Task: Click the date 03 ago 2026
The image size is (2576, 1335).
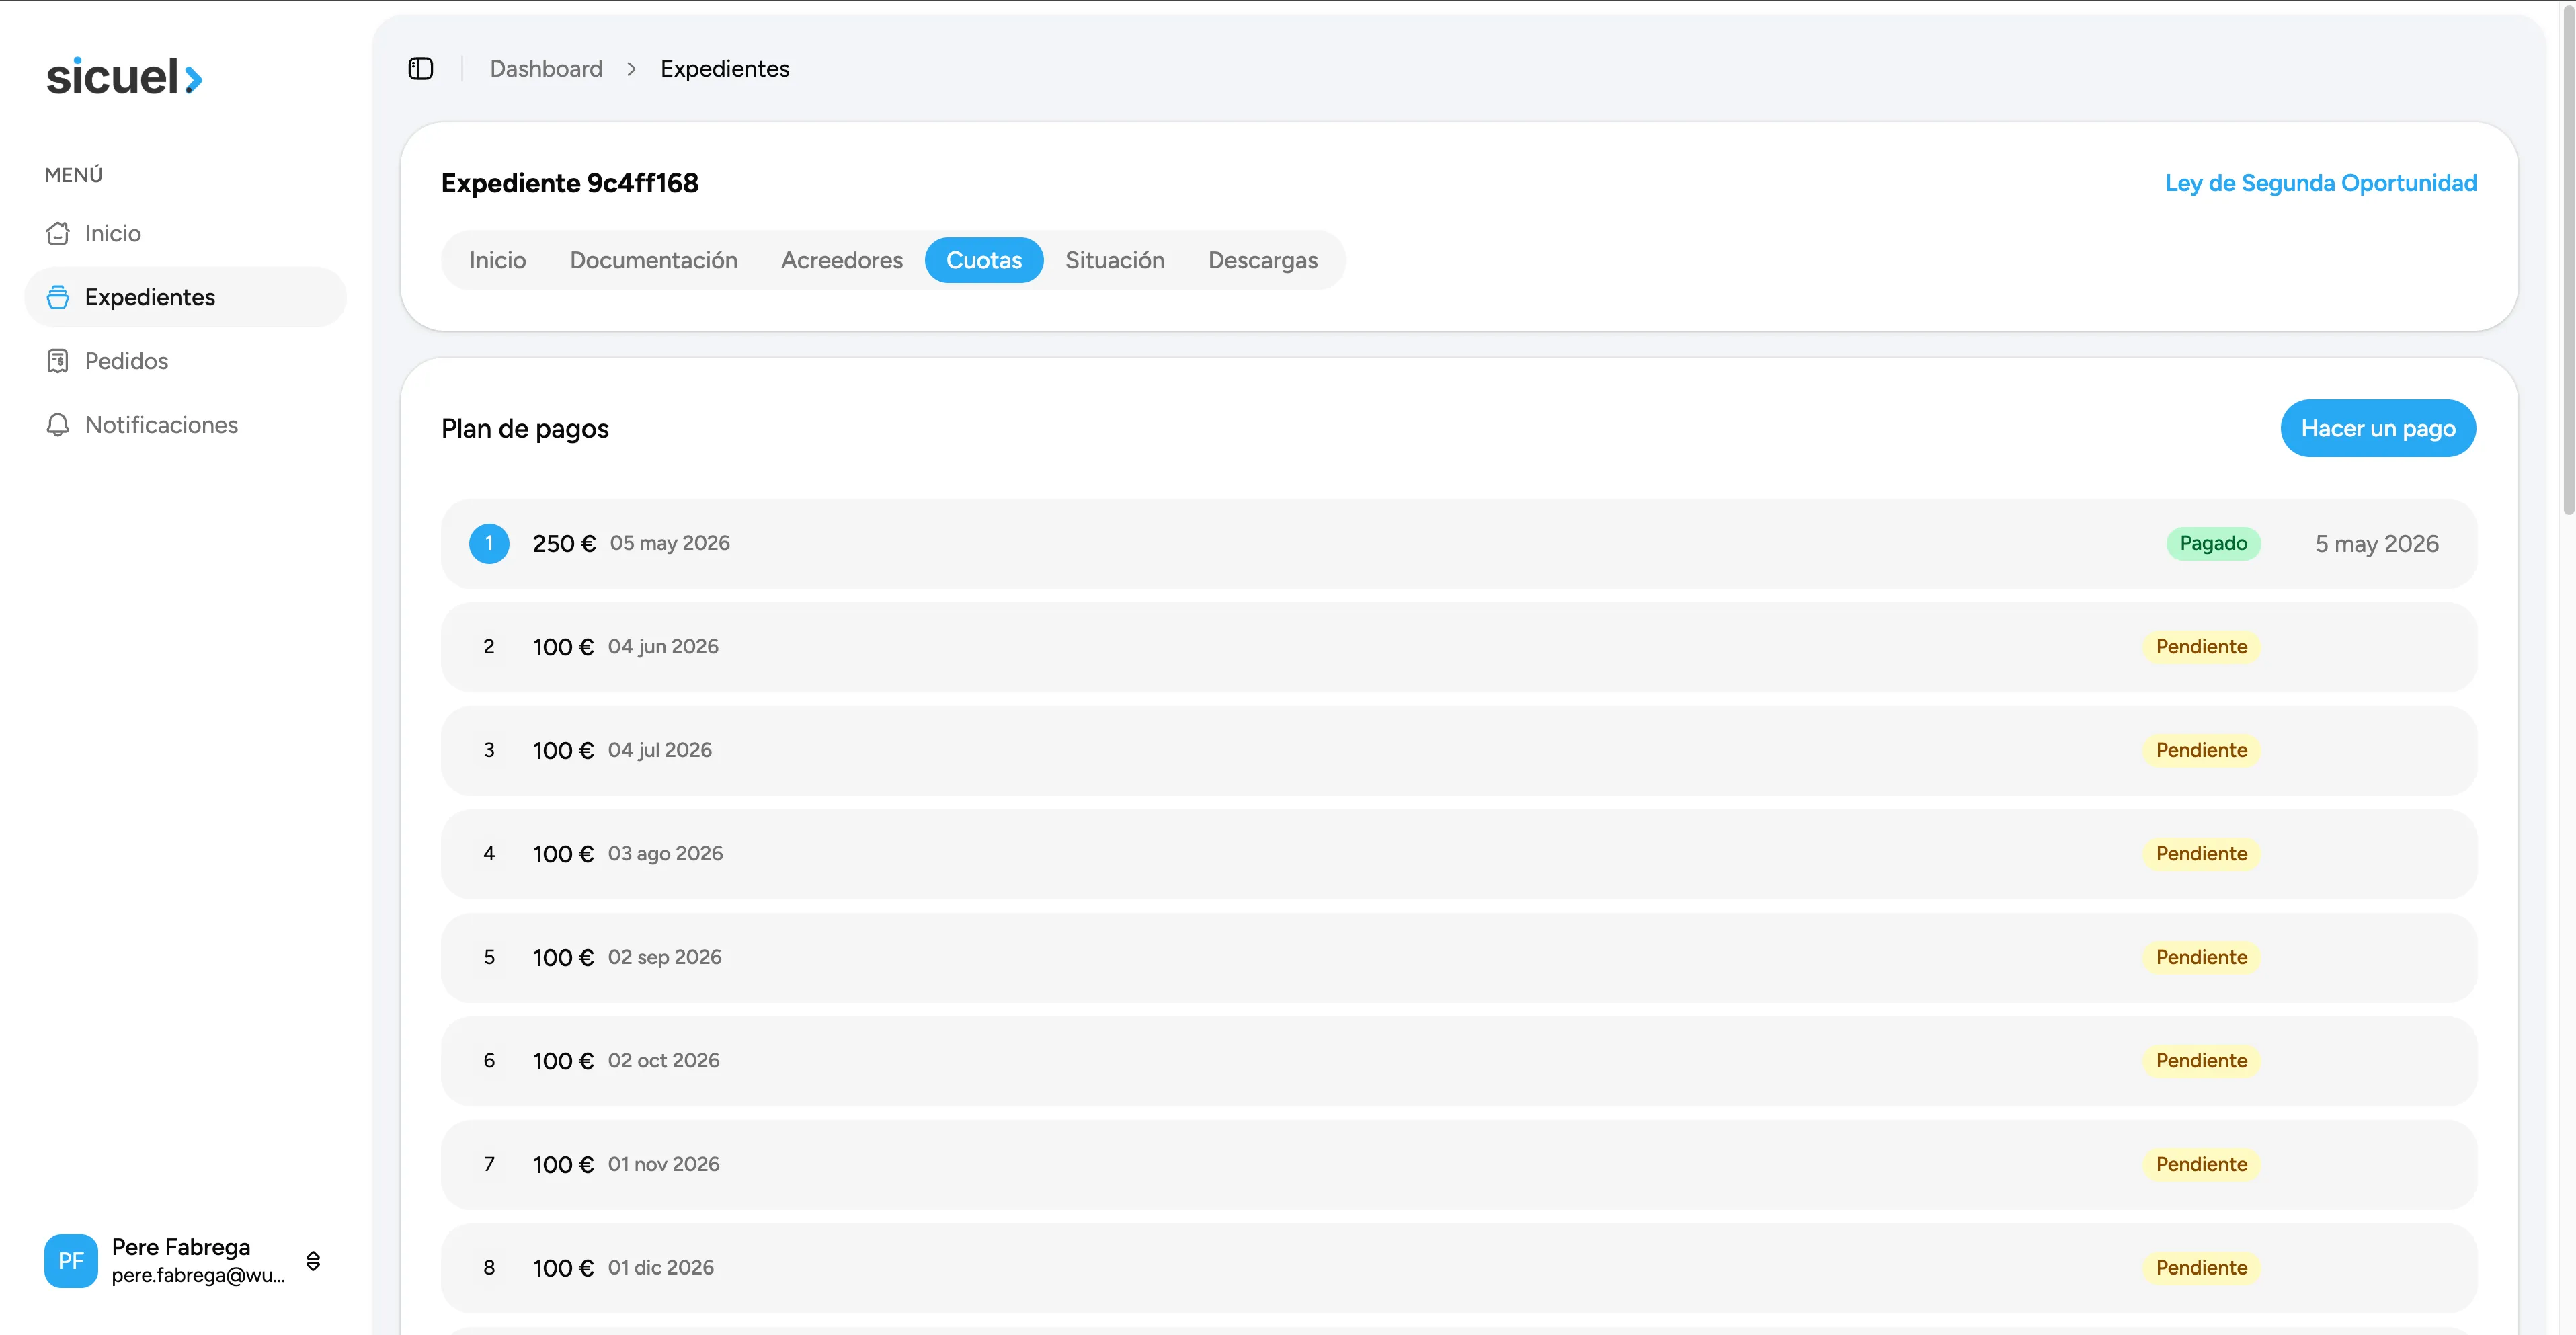Action: tap(665, 854)
